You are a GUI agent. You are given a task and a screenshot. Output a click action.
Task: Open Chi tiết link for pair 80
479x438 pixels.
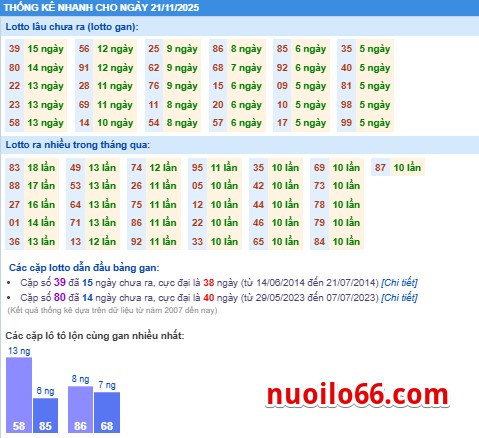click(x=399, y=297)
